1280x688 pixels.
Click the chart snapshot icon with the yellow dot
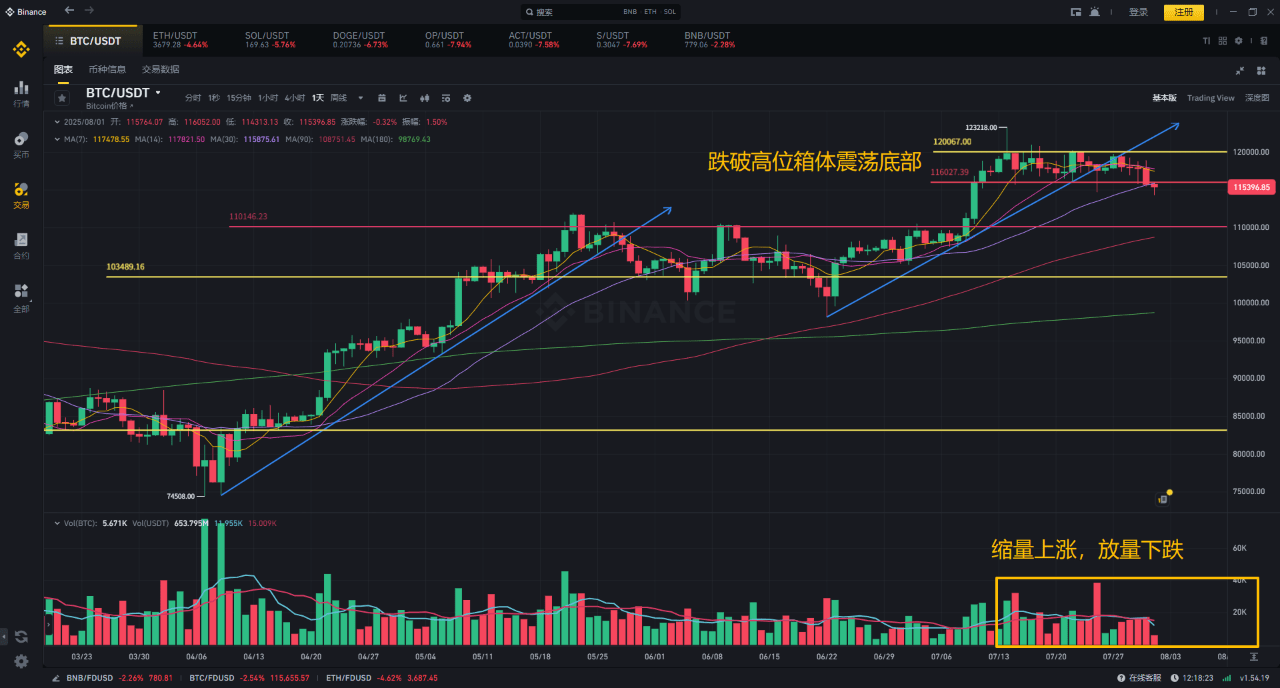pos(1163,497)
